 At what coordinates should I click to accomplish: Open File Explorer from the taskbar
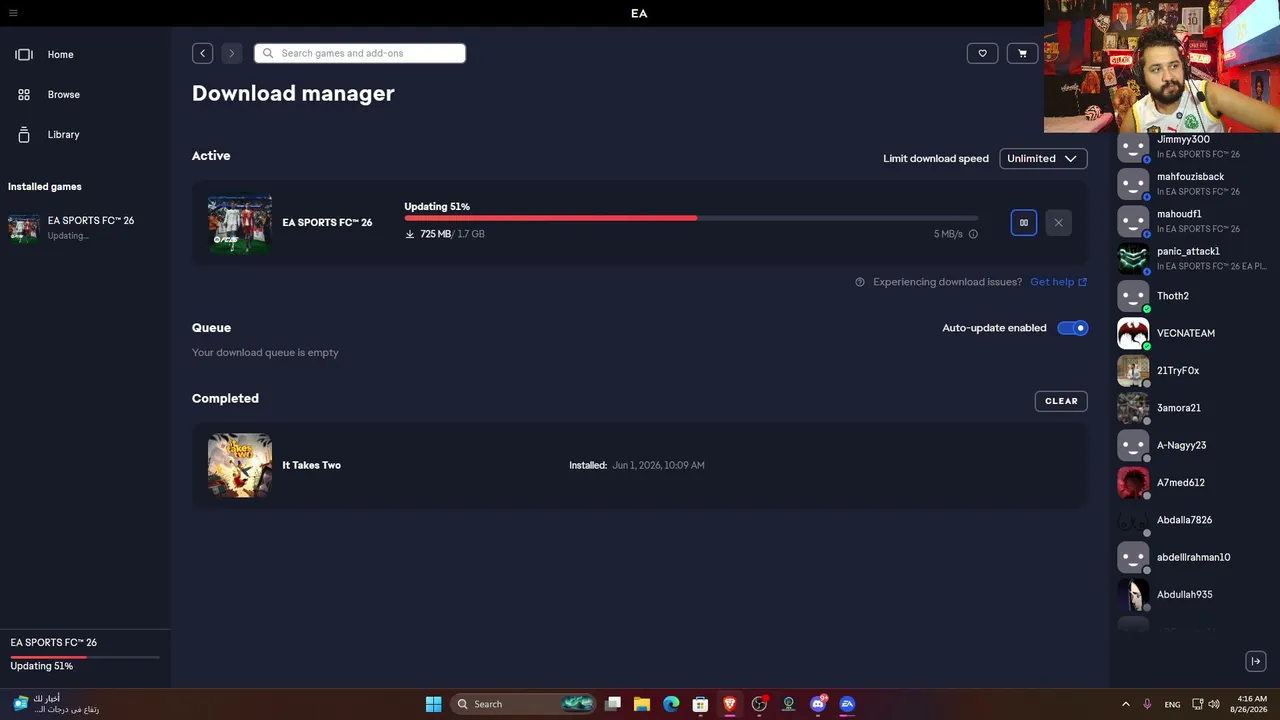(x=642, y=704)
